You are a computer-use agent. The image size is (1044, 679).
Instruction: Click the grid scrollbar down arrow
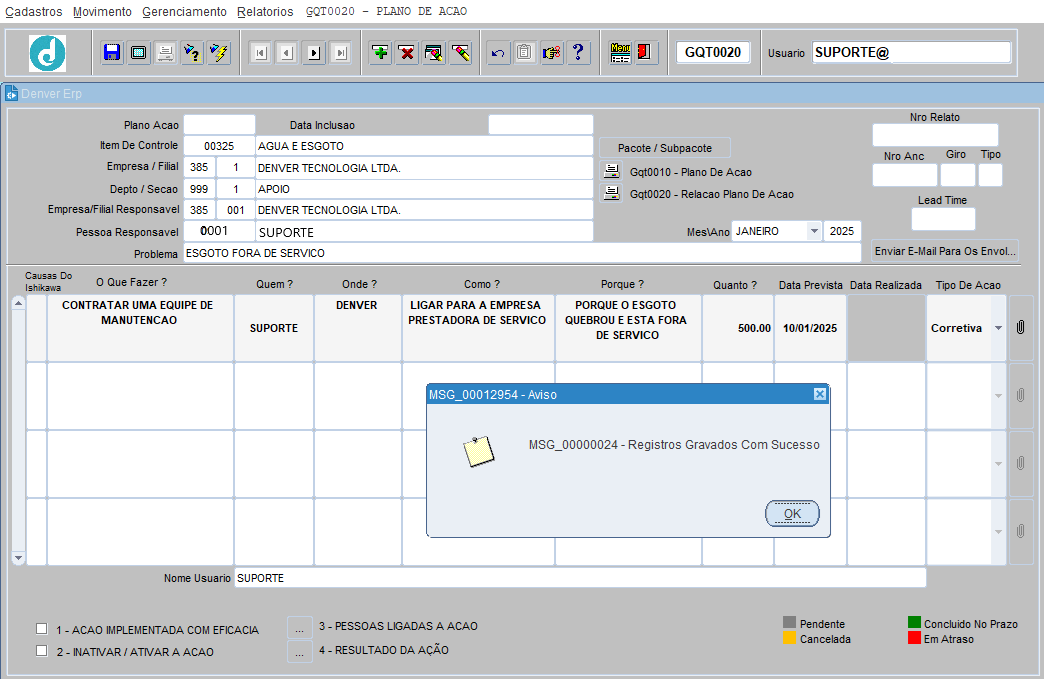[x=19, y=558]
